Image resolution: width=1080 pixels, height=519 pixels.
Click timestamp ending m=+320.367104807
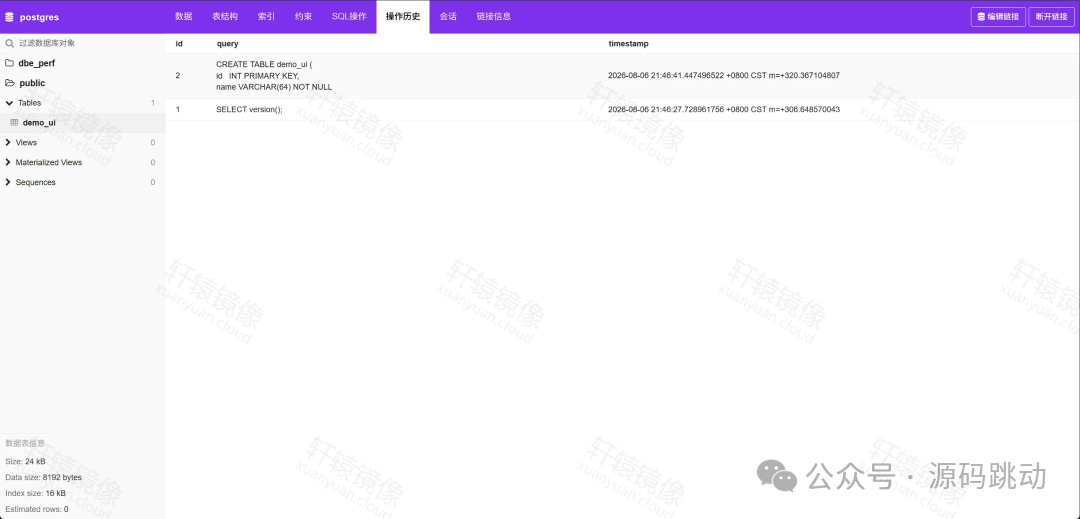(724, 76)
